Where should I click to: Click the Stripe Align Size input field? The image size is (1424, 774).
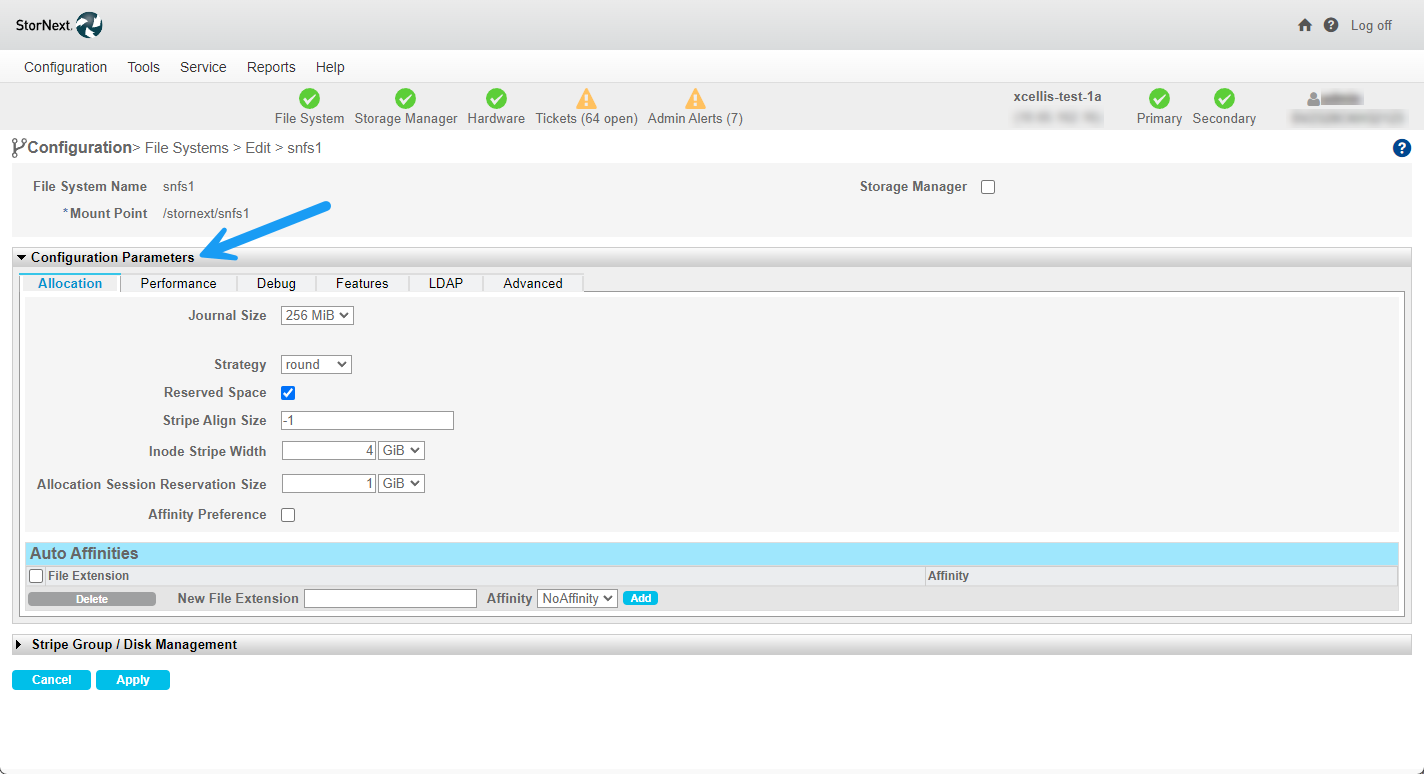coord(367,420)
